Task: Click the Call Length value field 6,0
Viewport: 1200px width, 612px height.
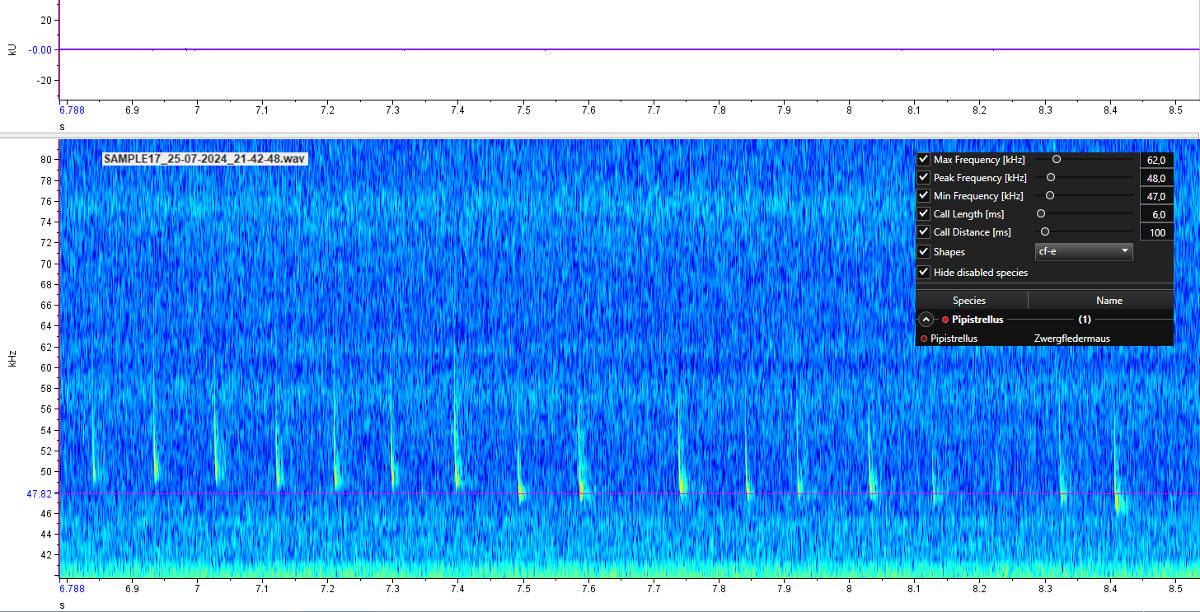Action: pos(1155,214)
